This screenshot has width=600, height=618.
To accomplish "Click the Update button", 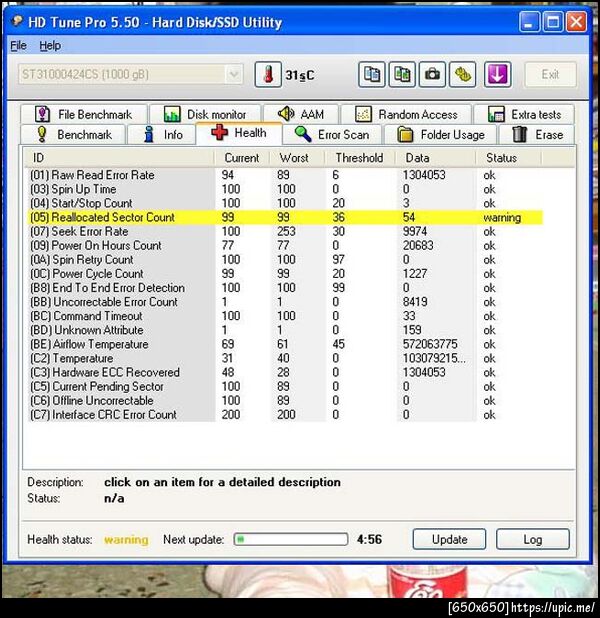I will pos(449,539).
